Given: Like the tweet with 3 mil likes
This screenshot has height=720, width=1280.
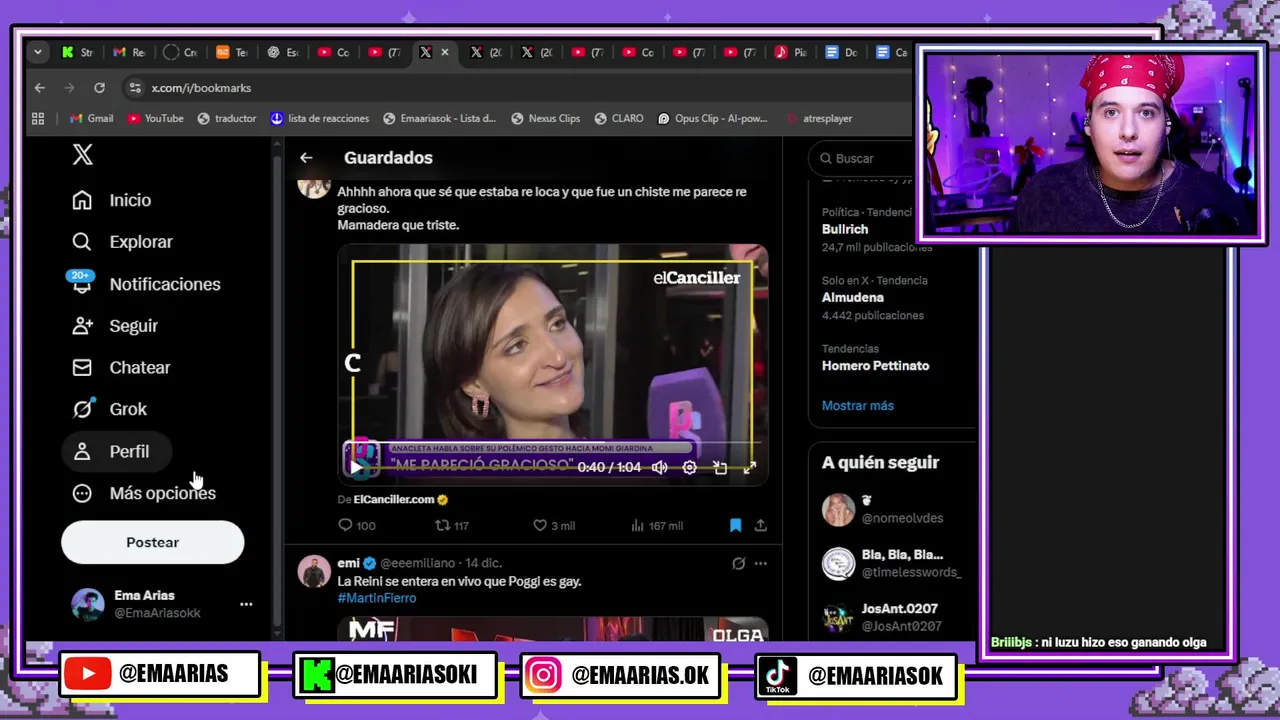Looking at the screenshot, I should pyautogui.click(x=553, y=525).
